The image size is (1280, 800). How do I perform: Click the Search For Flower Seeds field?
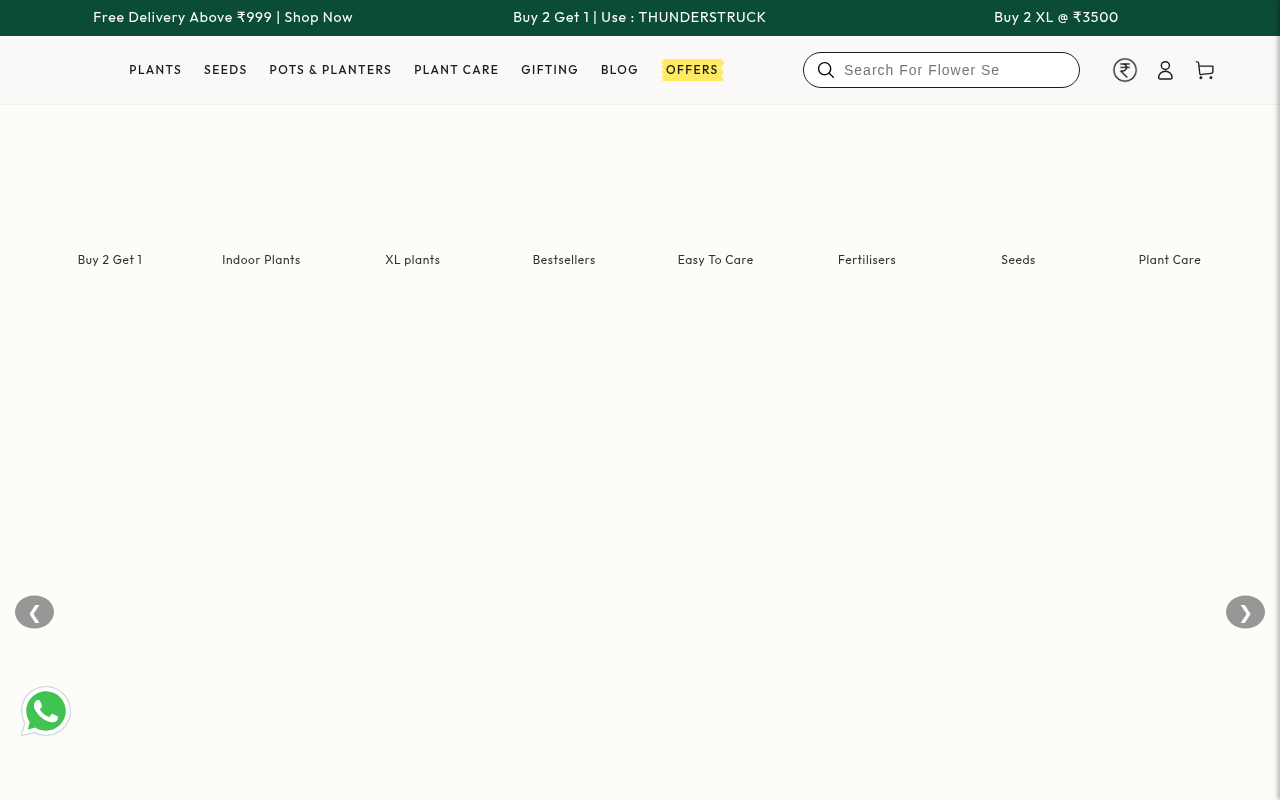tap(941, 70)
